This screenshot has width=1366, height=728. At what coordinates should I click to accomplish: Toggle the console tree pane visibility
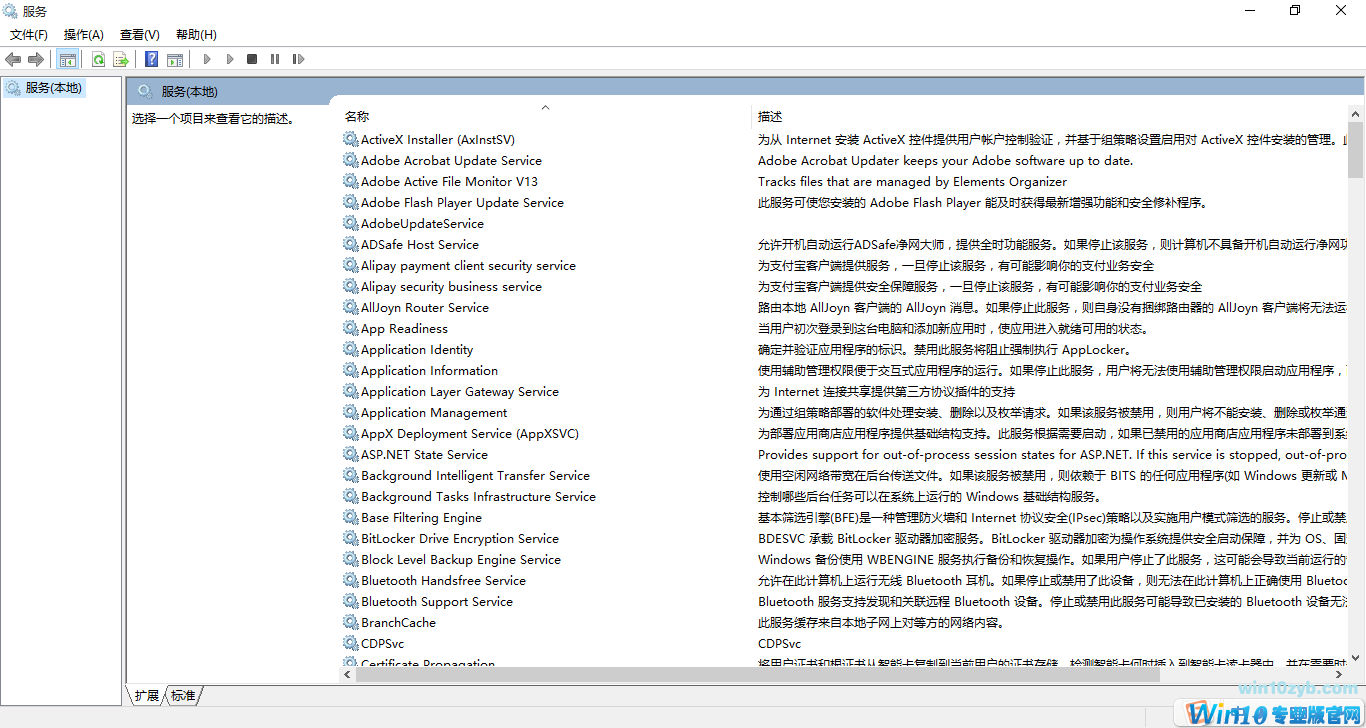(67, 59)
